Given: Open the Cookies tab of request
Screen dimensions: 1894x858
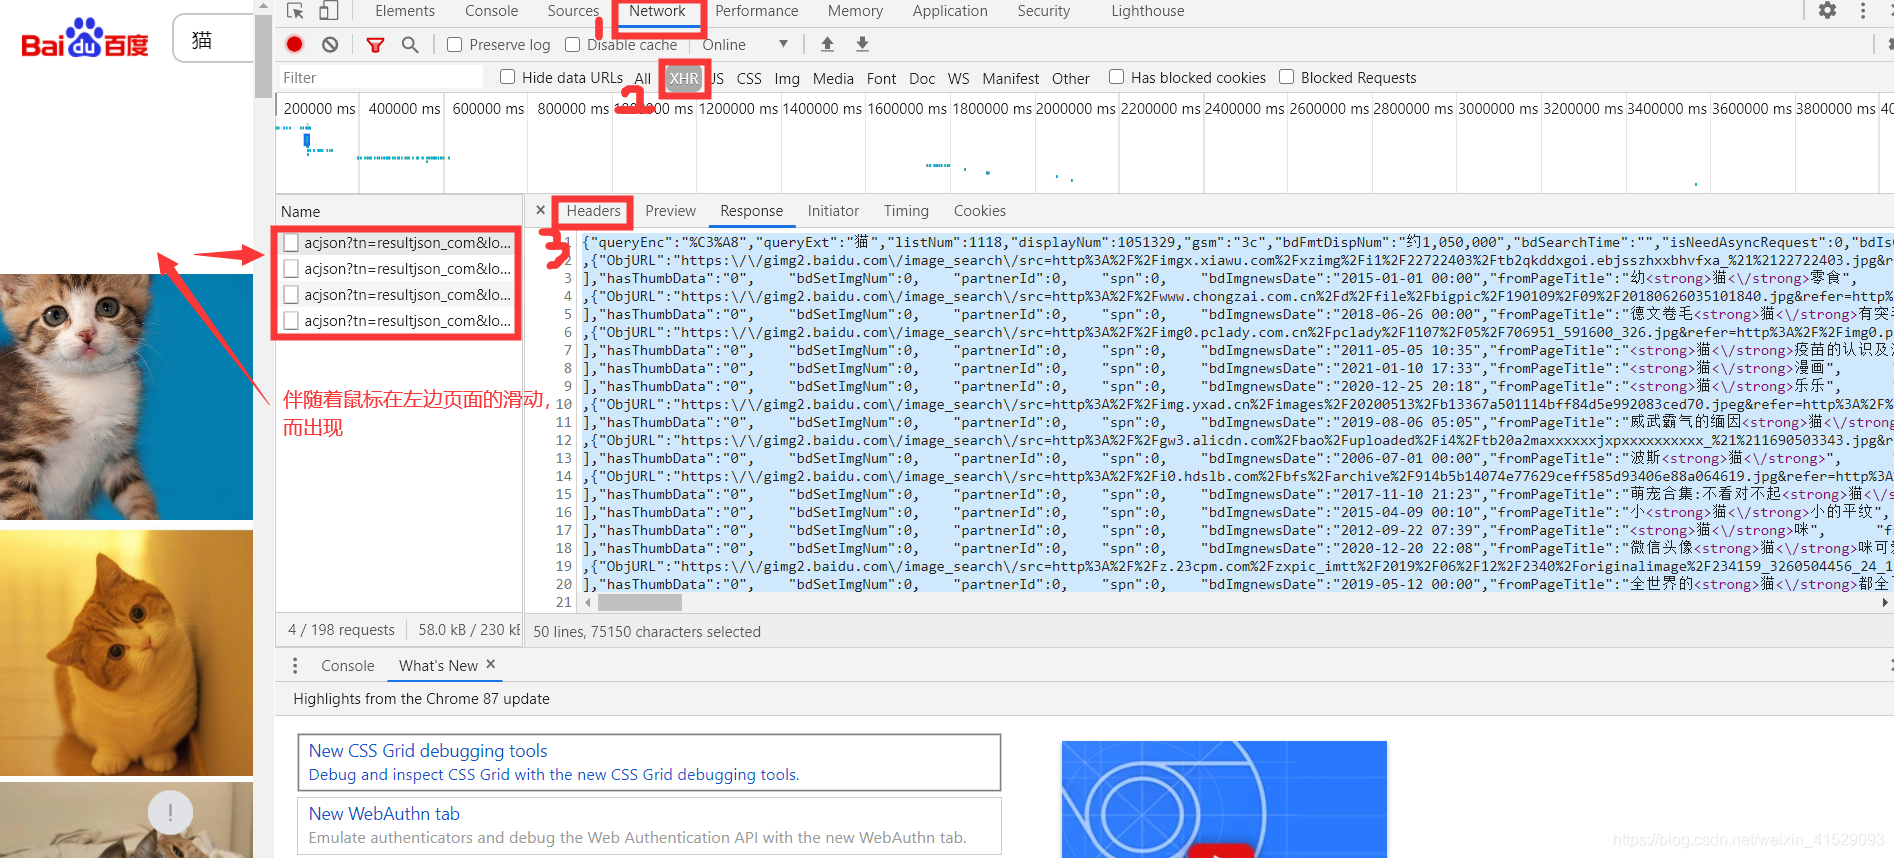Looking at the screenshot, I should pyautogui.click(x=979, y=211).
